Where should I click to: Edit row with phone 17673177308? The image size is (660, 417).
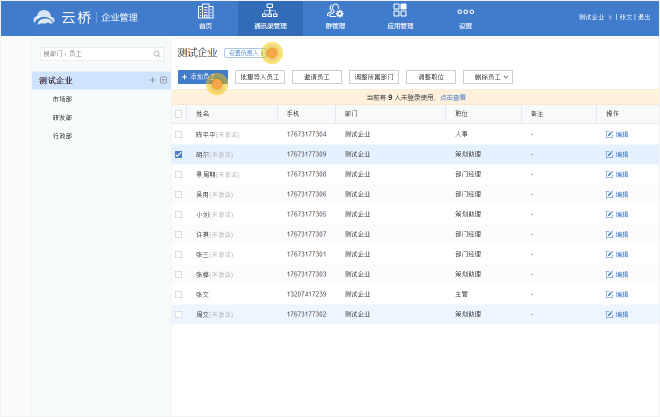pyautogui.click(x=617, y=174)
